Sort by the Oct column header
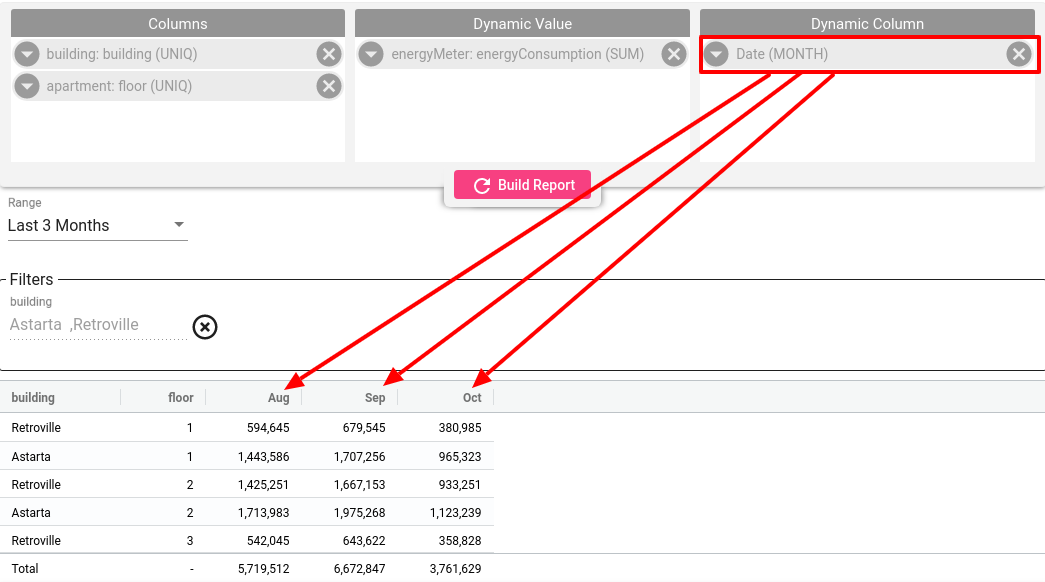 pyautogui.click(x=472, y=397)
